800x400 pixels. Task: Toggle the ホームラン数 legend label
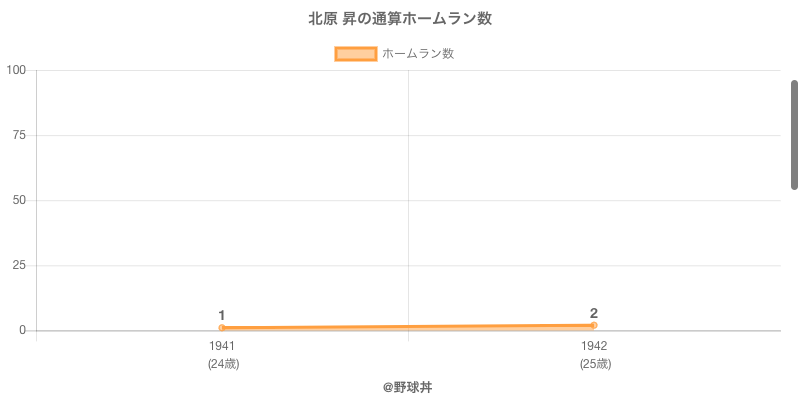(418, 54)
